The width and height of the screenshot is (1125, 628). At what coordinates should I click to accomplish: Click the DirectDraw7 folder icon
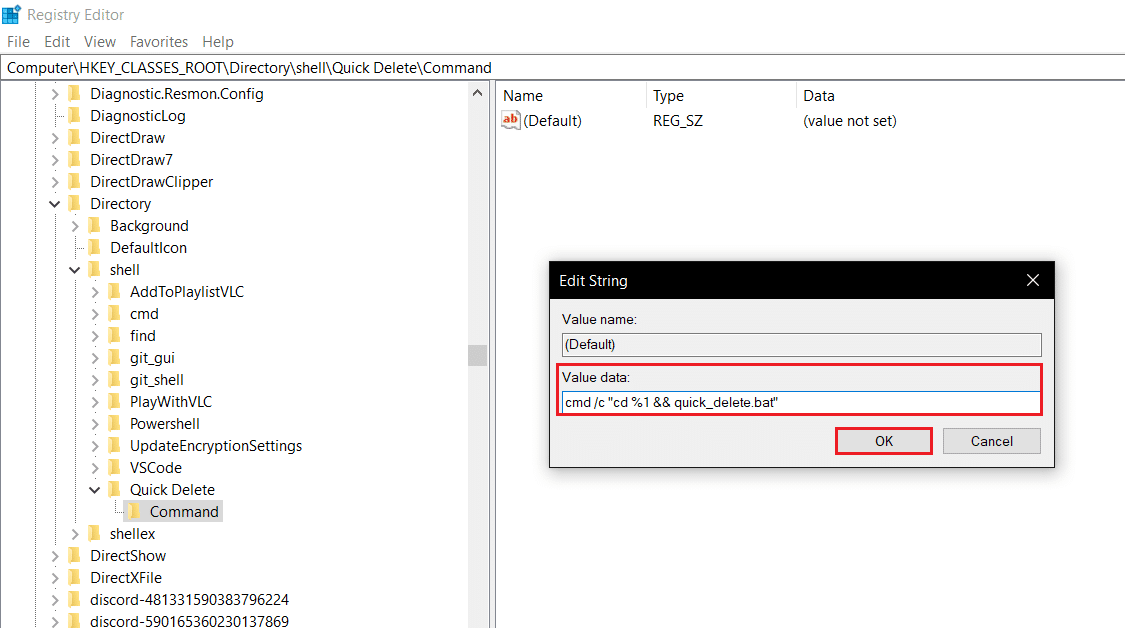(x=75, y=160)
